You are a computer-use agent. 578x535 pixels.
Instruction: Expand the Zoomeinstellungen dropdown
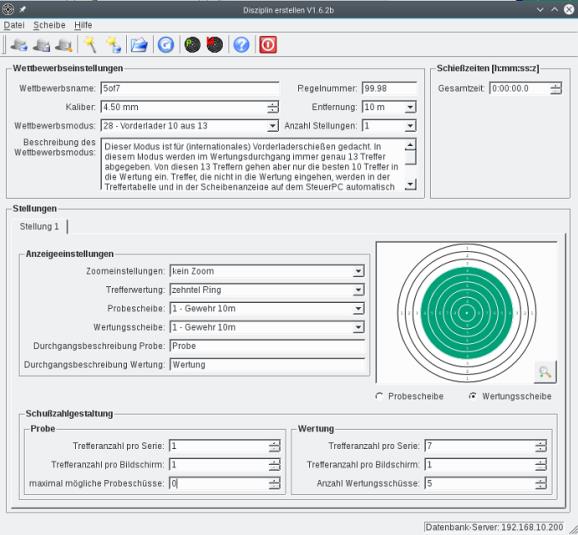(267, 271)
